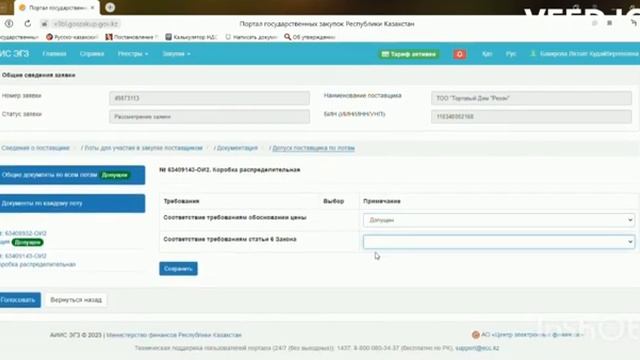The height and width of the screenshot is (360, 640).
Task: Open the Лоты для участия в закупке tab
Action: pos(143,148)
